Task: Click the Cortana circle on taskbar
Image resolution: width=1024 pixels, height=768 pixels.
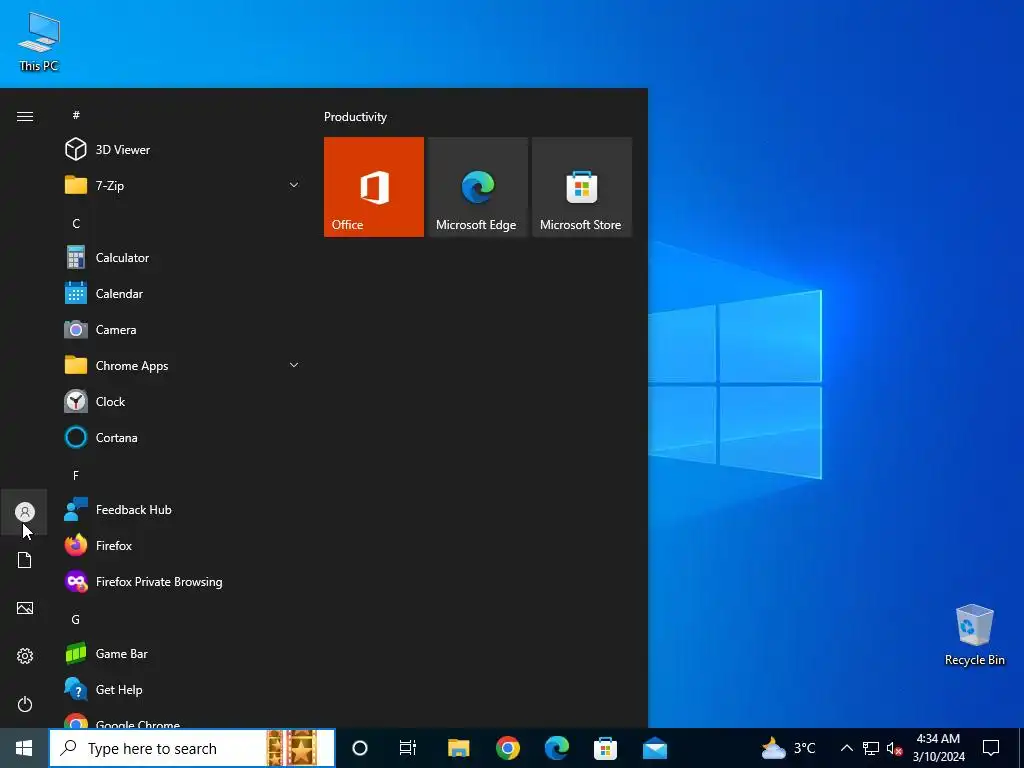Action: coord(360,748)
